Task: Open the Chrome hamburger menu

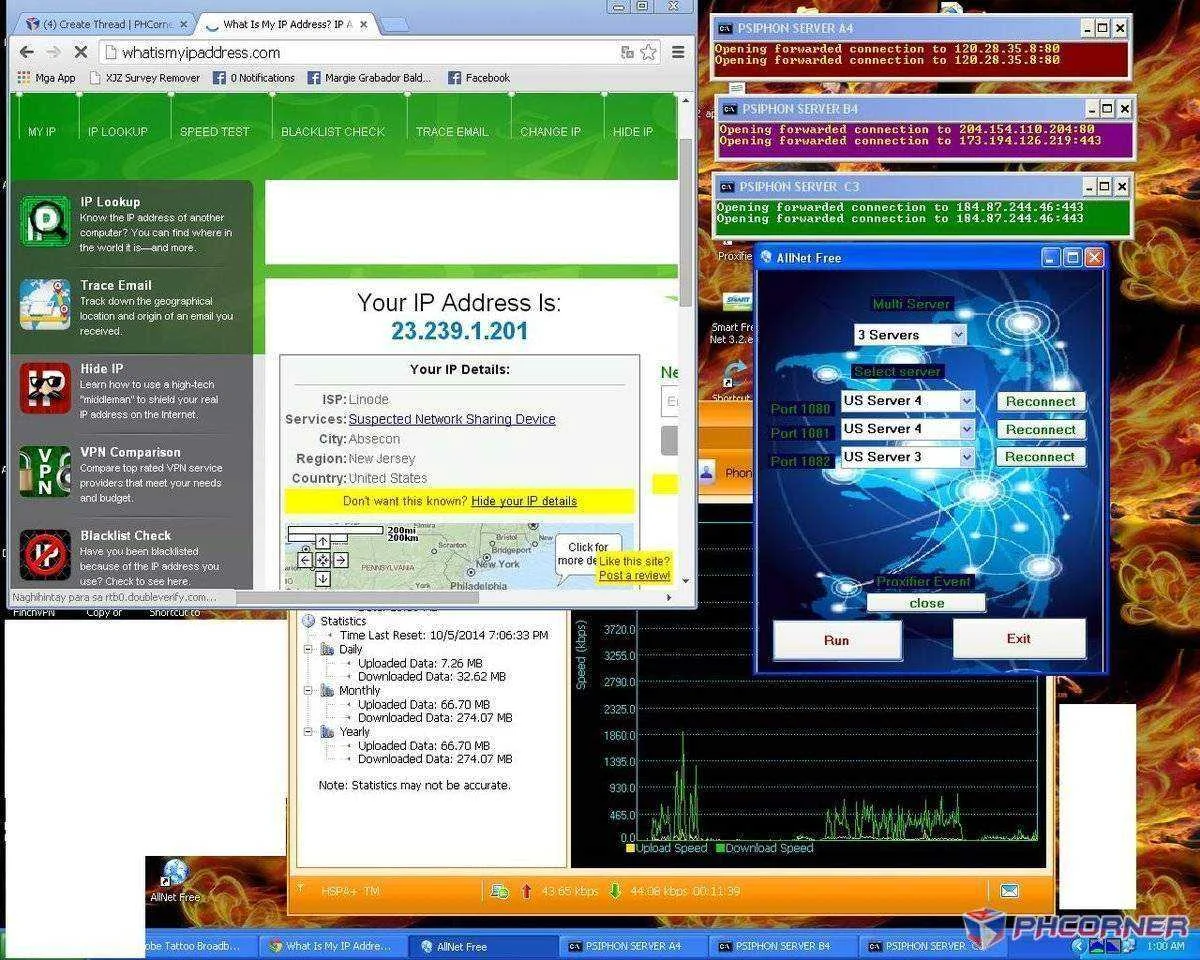Action: click(678, 52)
